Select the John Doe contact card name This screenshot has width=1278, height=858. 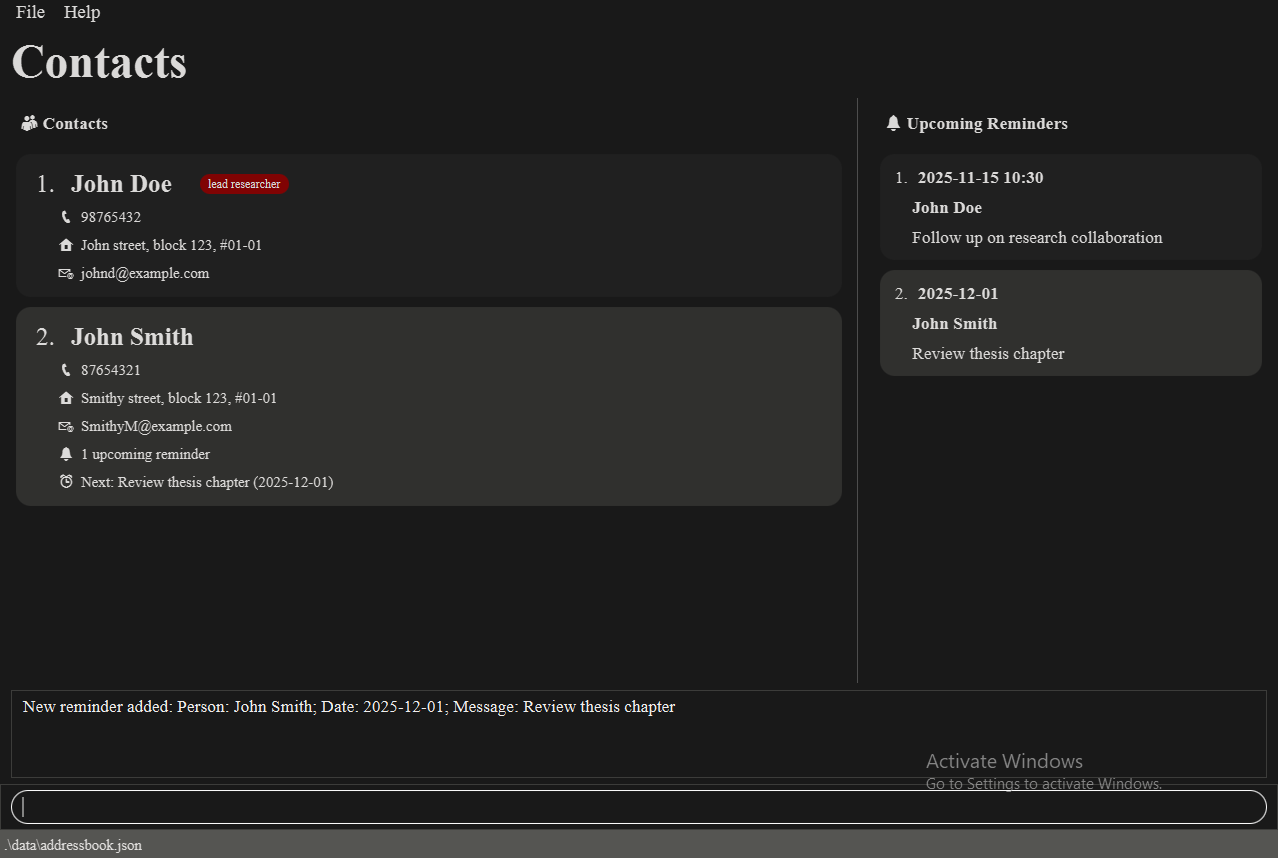pos(121,184)
